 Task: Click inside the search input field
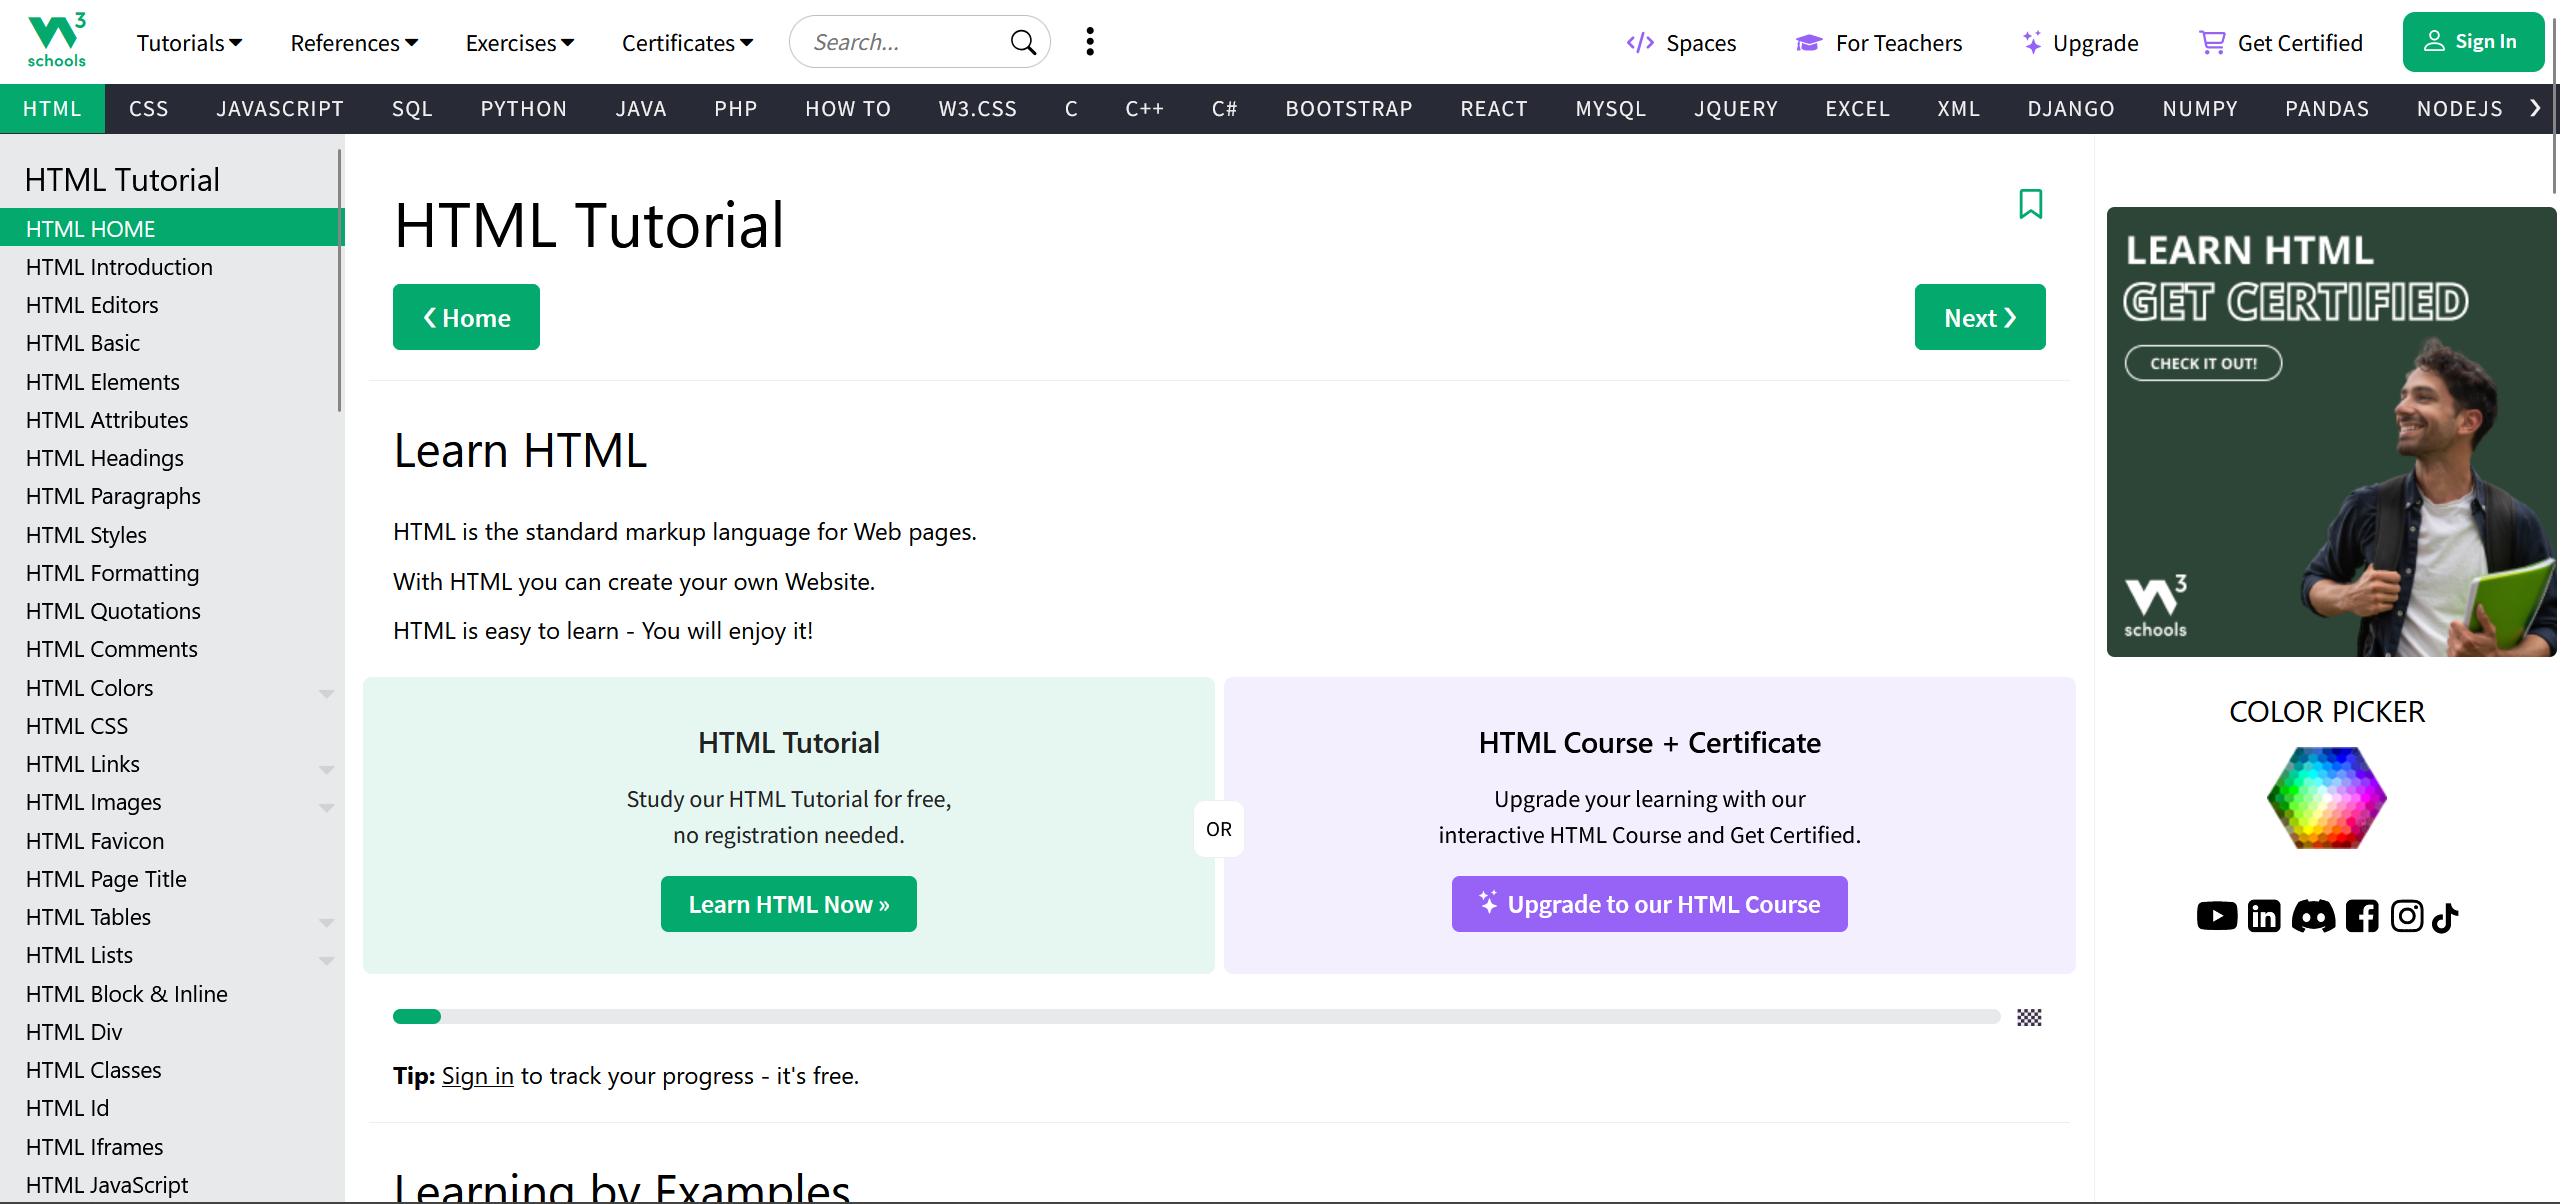coord(900,41)
